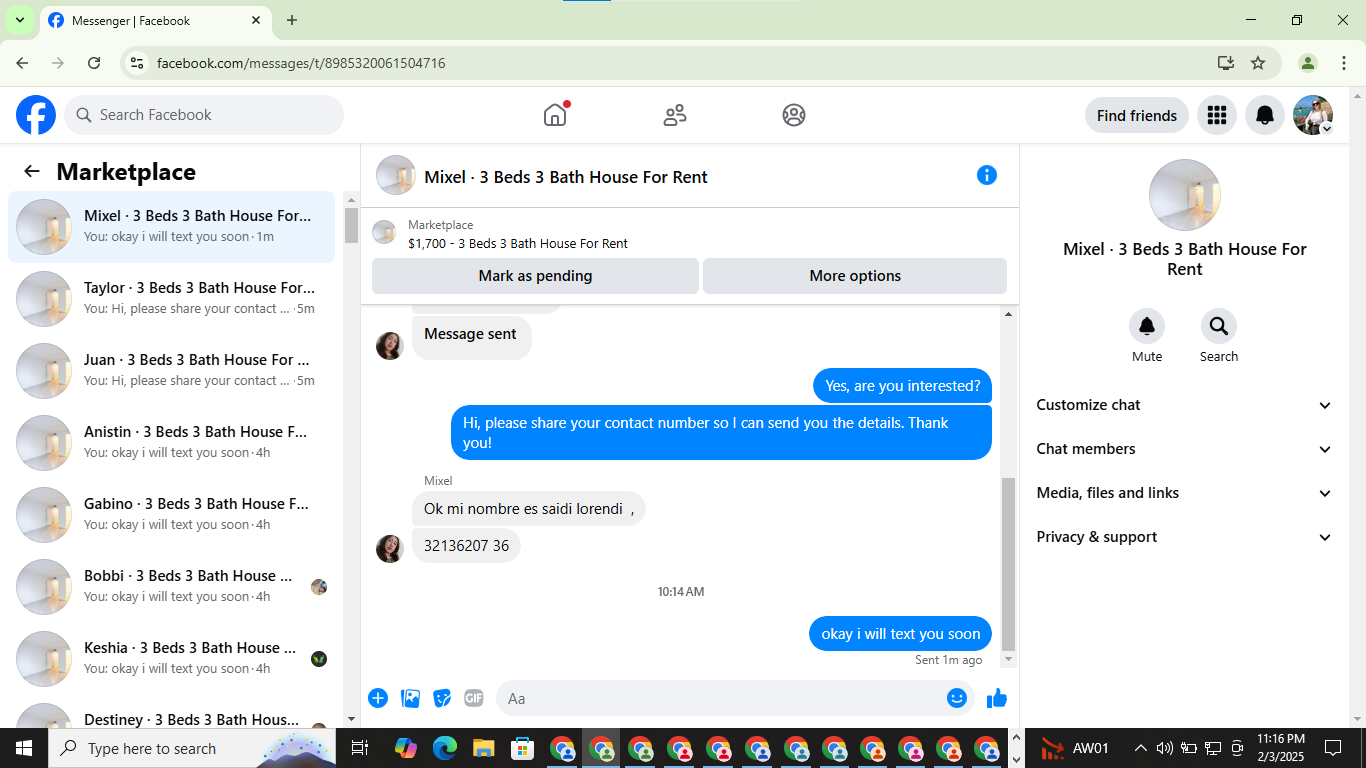Open the $1,700 Marketplace listing link
This screenshot has height=768, width=1366.
point(518,243)
